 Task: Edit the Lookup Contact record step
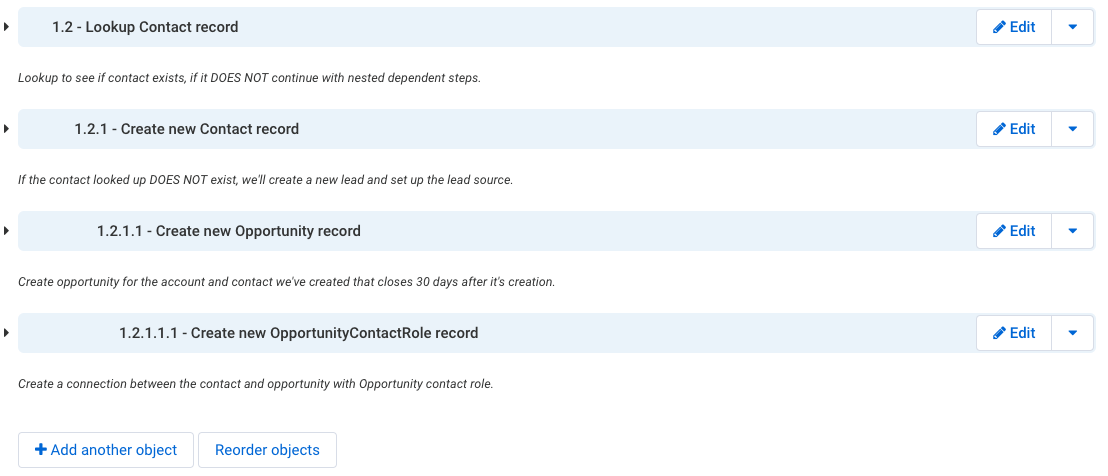tap(1014, 27)
